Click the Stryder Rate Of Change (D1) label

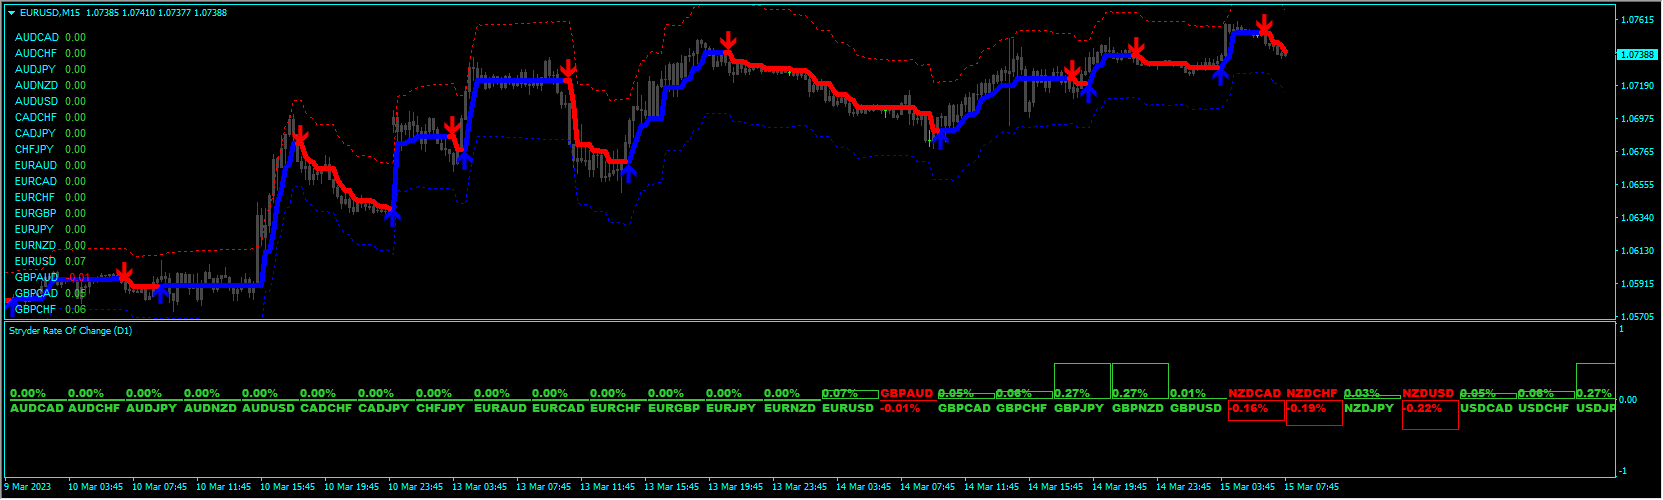coord(70,330)
